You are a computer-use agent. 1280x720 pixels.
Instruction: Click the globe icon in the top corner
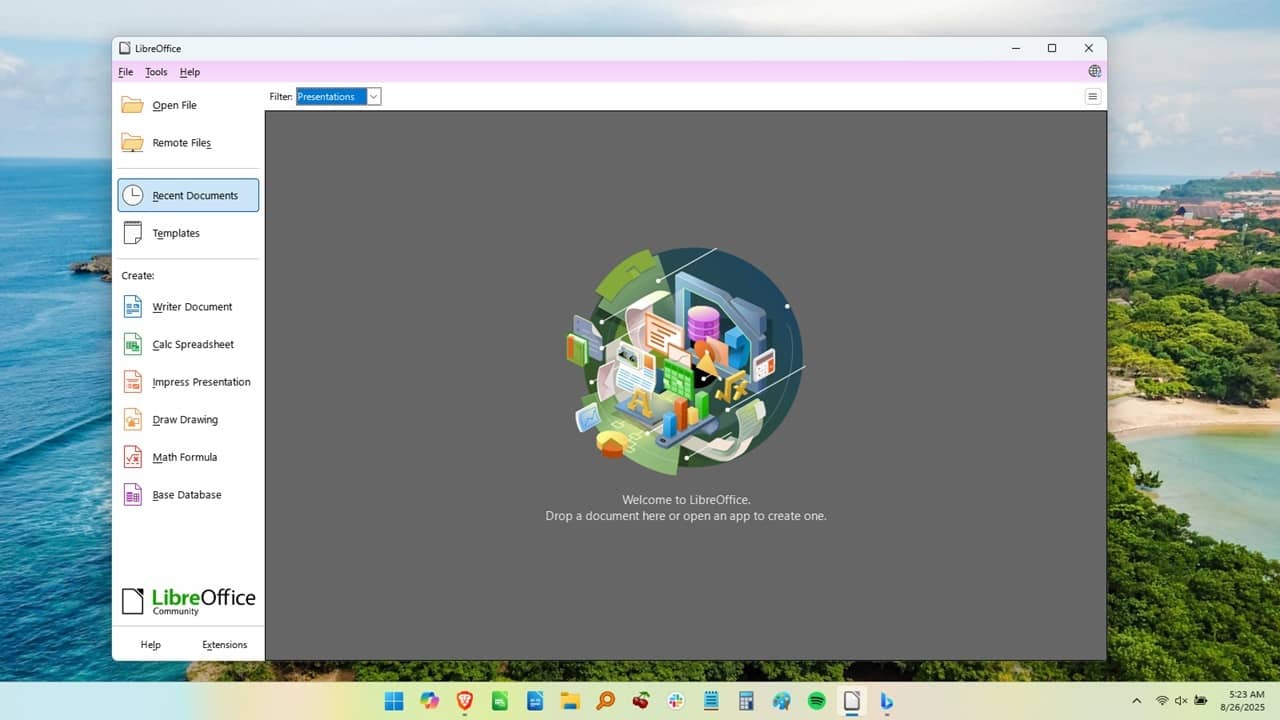1094,71
